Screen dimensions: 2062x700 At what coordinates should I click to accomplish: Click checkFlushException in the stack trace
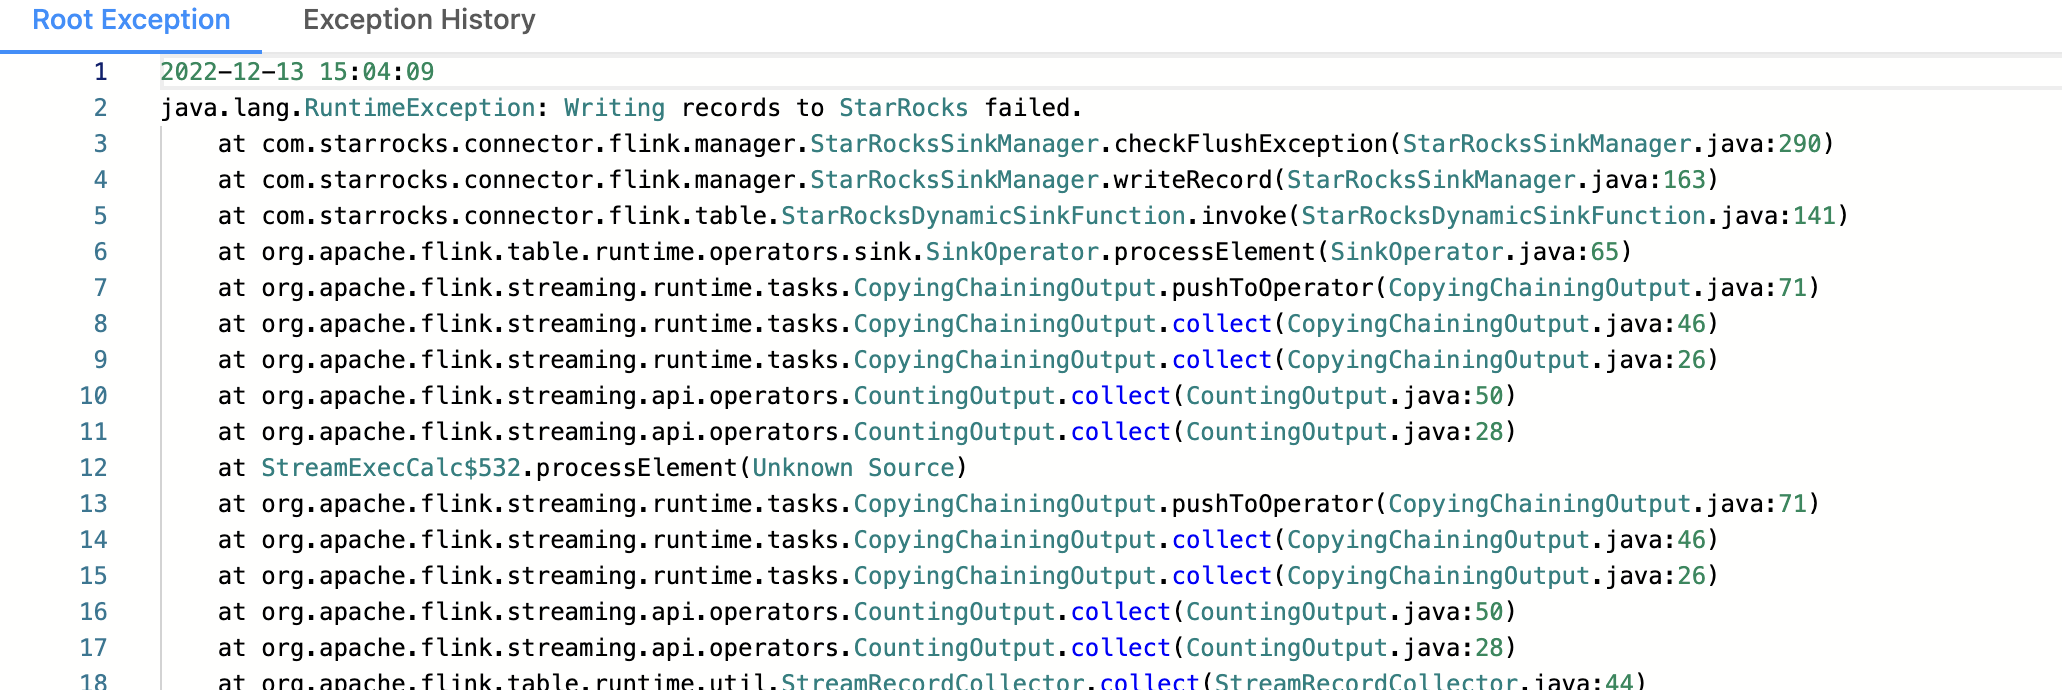click(1250, 144)
